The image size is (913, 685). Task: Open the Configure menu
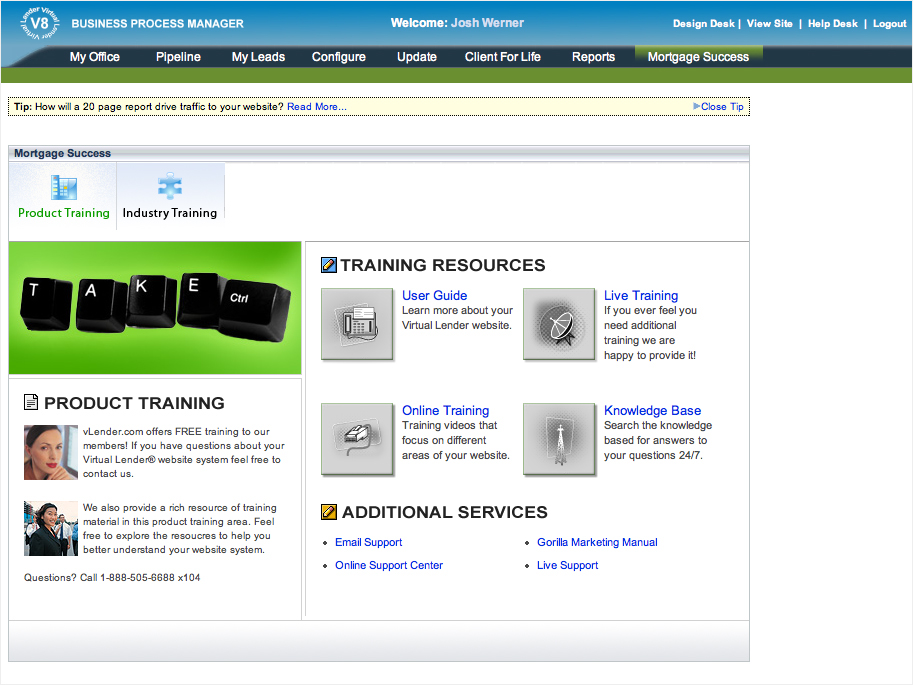pos(338,57)
